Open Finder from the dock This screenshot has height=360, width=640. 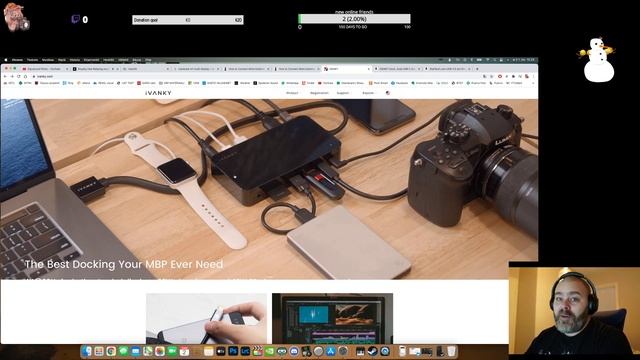click(x=87, y=351)
